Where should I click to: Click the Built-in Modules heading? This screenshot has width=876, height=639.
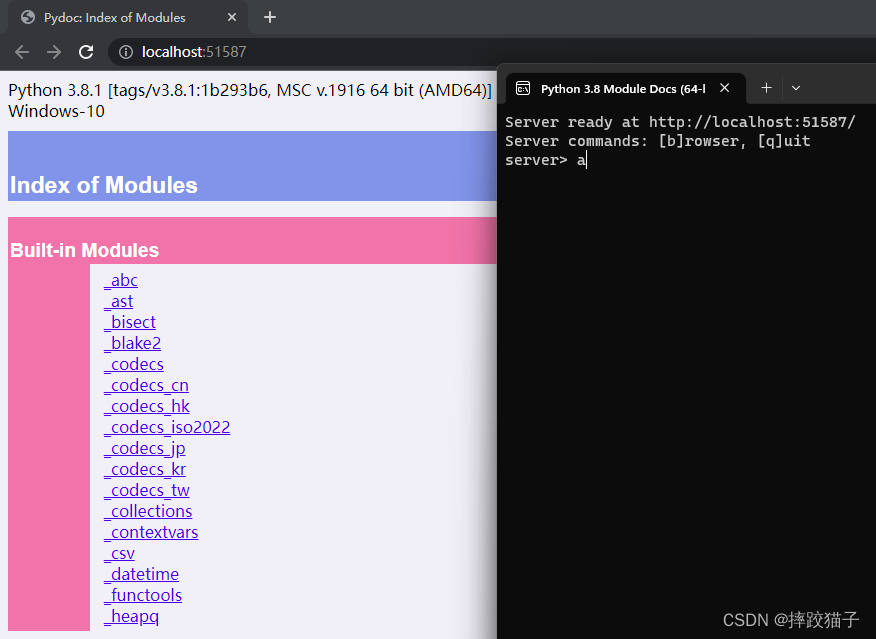(84, 250)
